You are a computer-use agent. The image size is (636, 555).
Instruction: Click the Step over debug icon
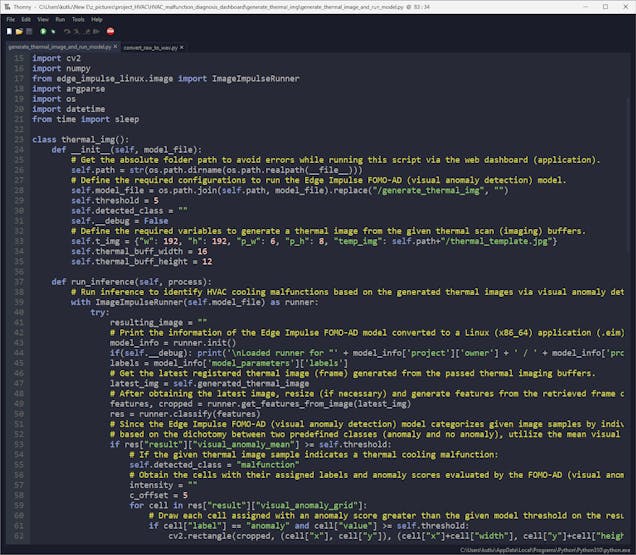65,32
